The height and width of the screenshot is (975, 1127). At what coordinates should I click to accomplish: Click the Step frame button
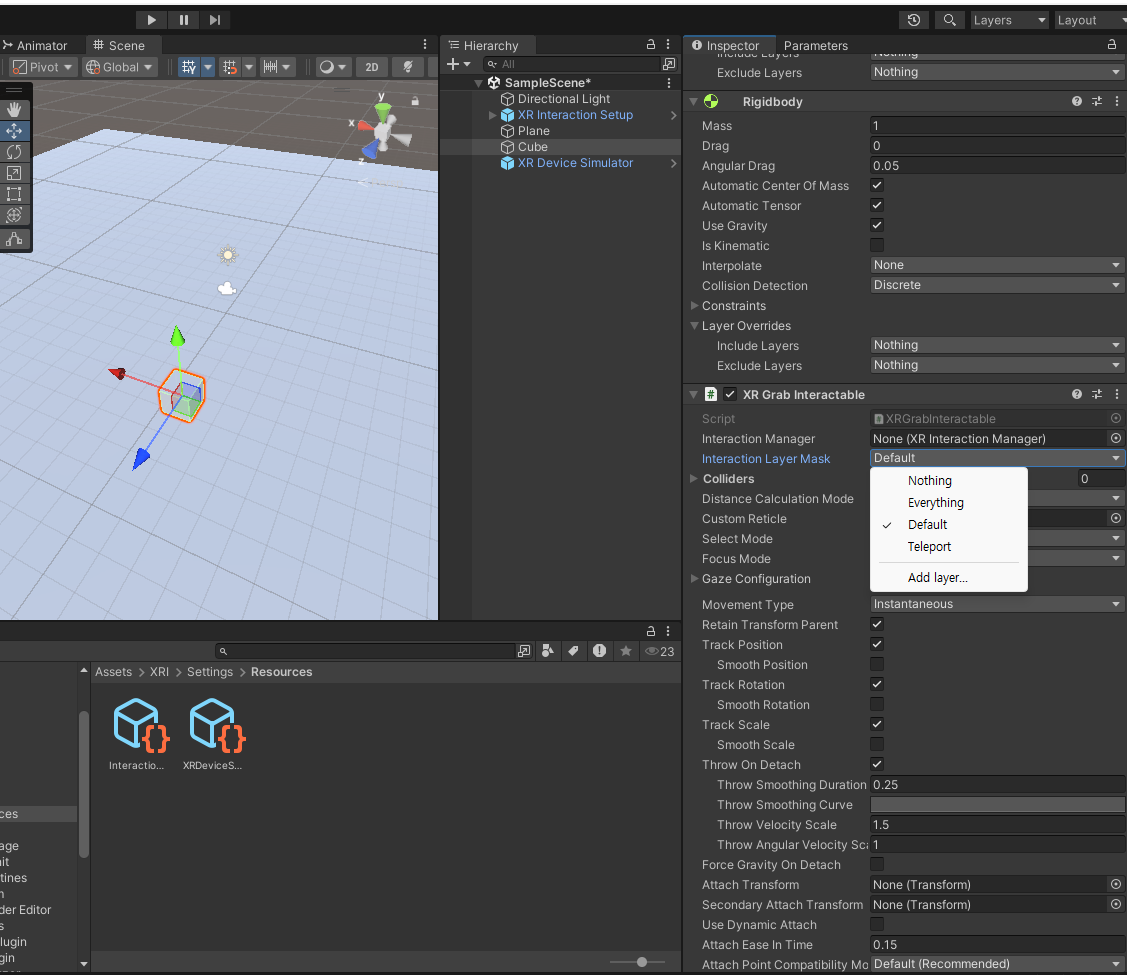[215, 20]
